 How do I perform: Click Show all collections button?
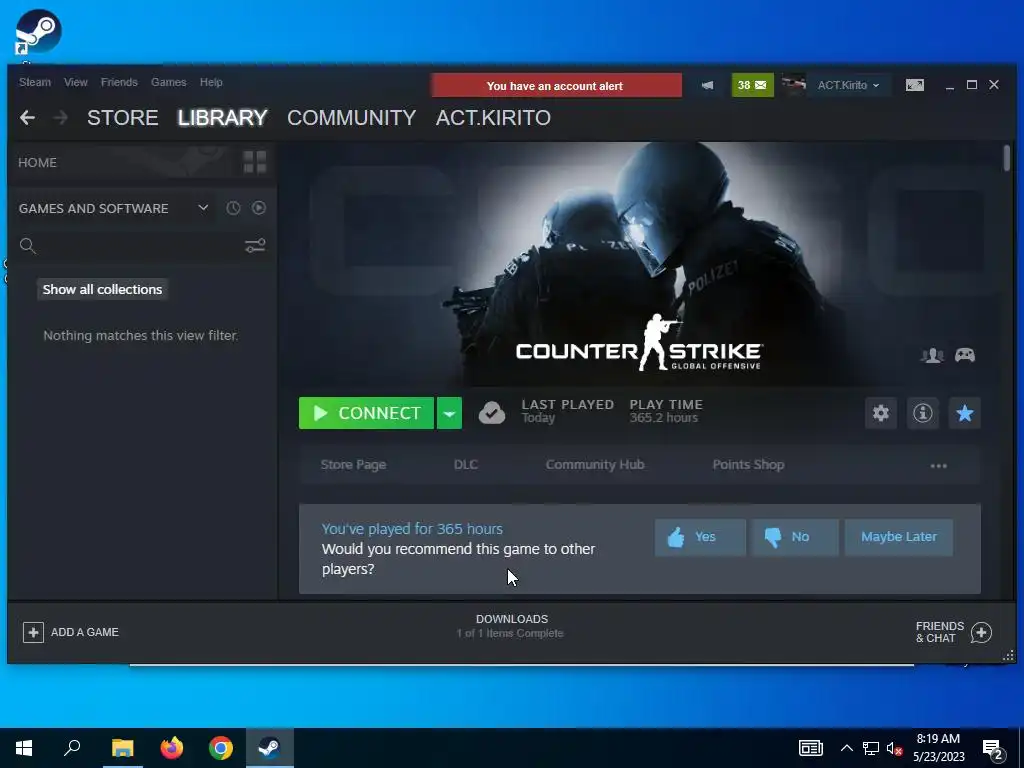103,289
